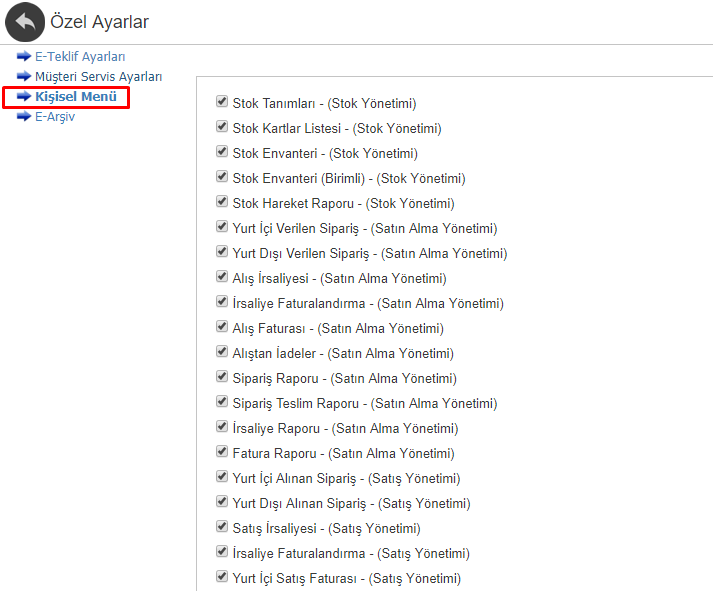Toggle Stok Envanteri (Birimli) checkbox
The height and width of the screenshot is (591, 713).
coord(222,176)
